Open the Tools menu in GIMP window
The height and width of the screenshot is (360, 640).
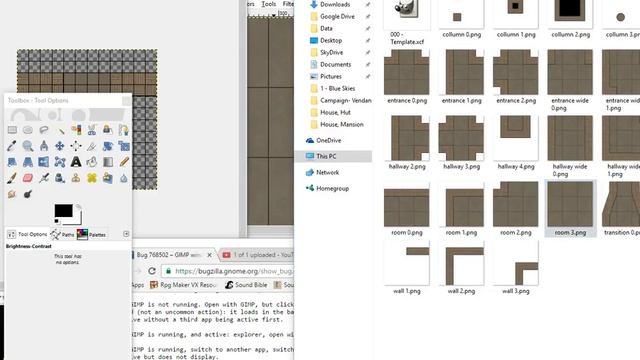point(269,4)
